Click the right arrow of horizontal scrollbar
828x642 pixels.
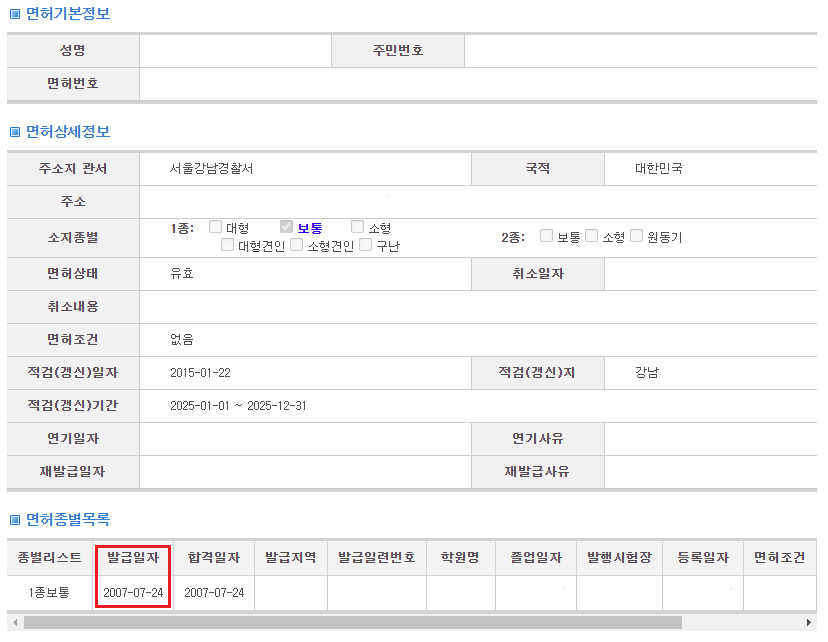808,622
